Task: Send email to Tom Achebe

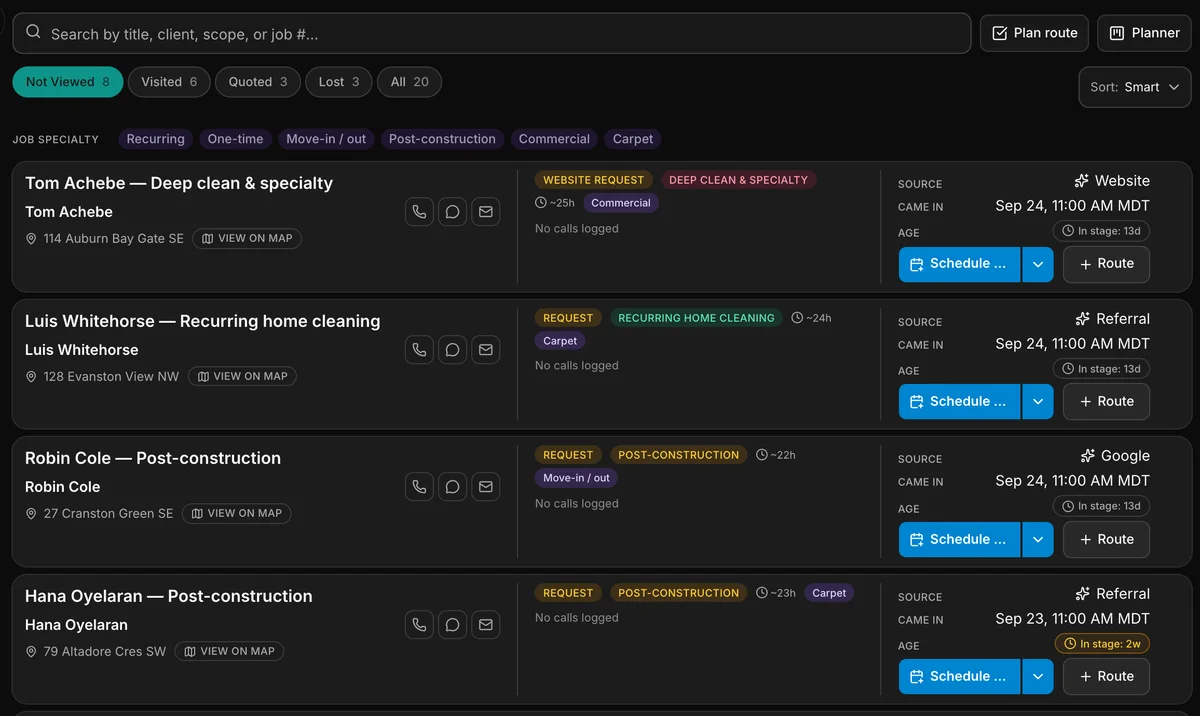Action: pos(486,212)
